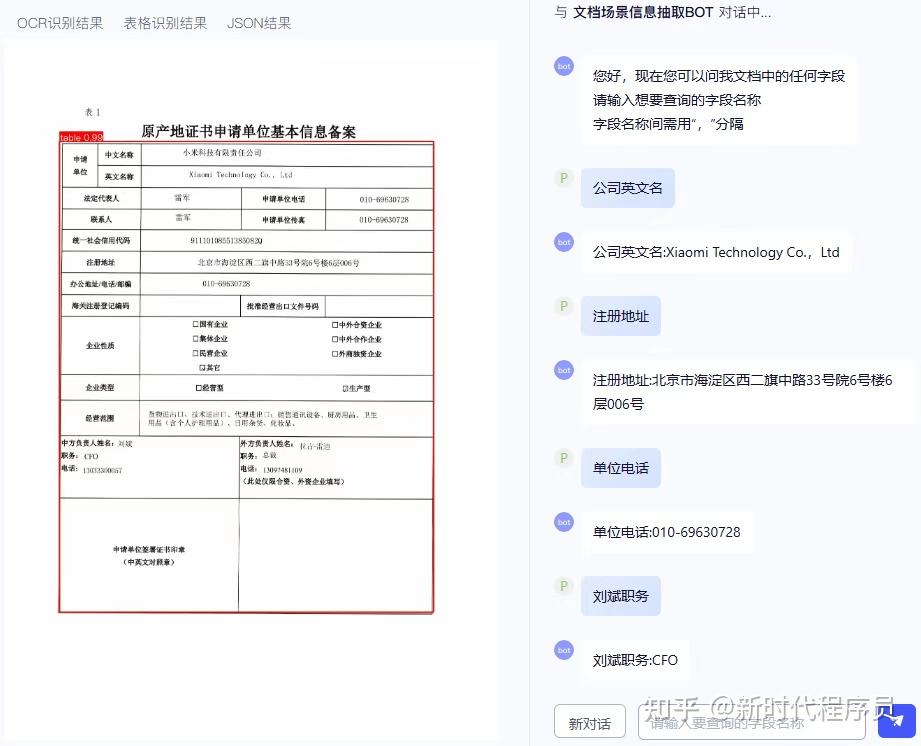Viewport: 921px width, 746px height.
Task: Open the 表格识别结果 tab
Action: (x=165, y=23)
